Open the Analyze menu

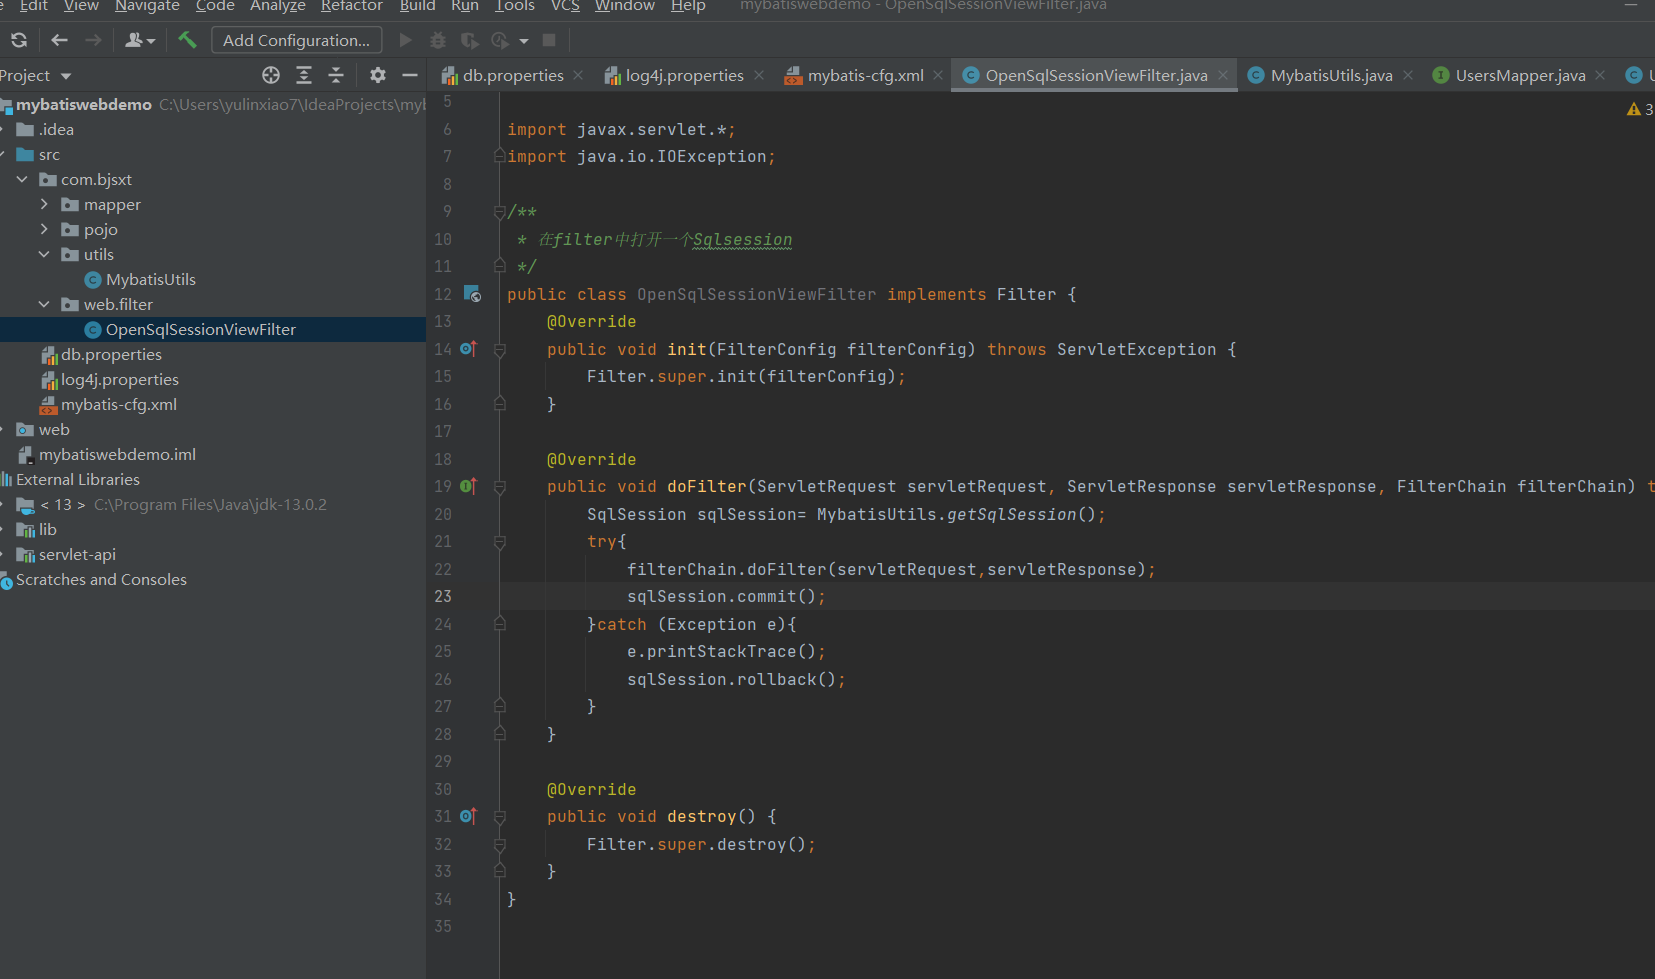pos(278,6)
